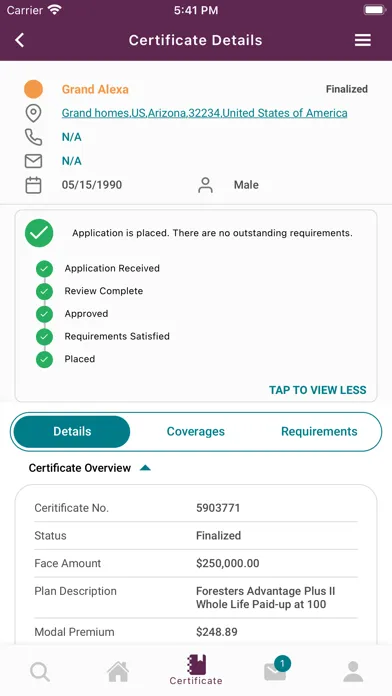Select the birthdate 05/15/1990

pyautogui.click(x=92, y=185)
